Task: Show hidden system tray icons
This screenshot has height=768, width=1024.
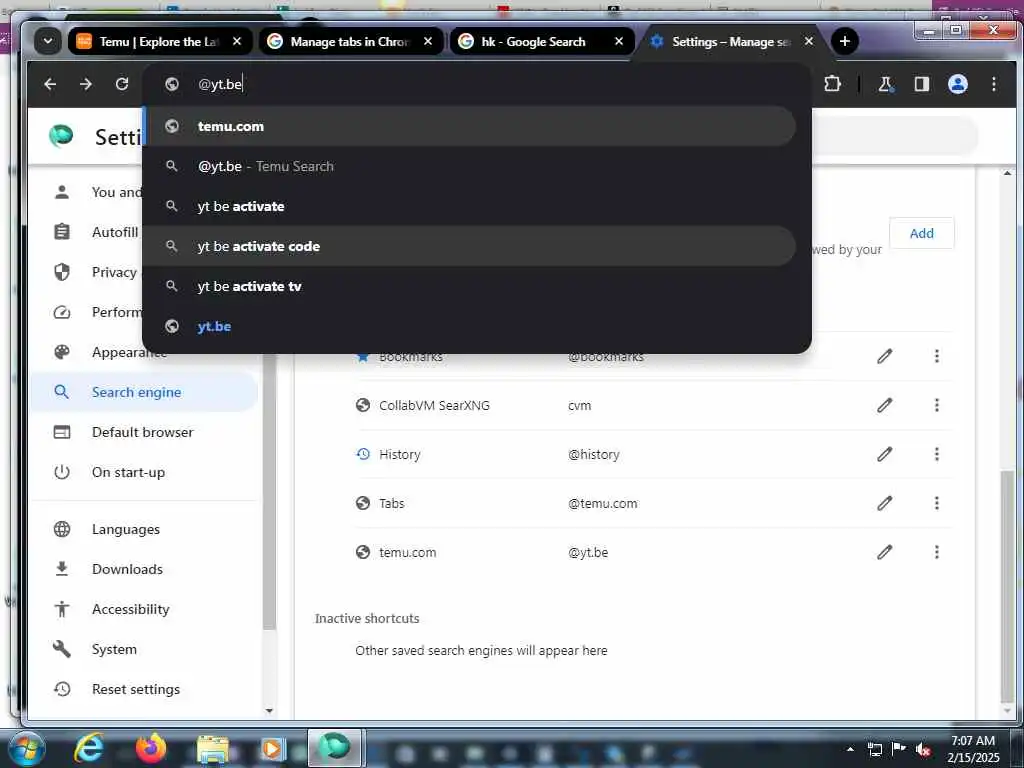Action: 850,749
